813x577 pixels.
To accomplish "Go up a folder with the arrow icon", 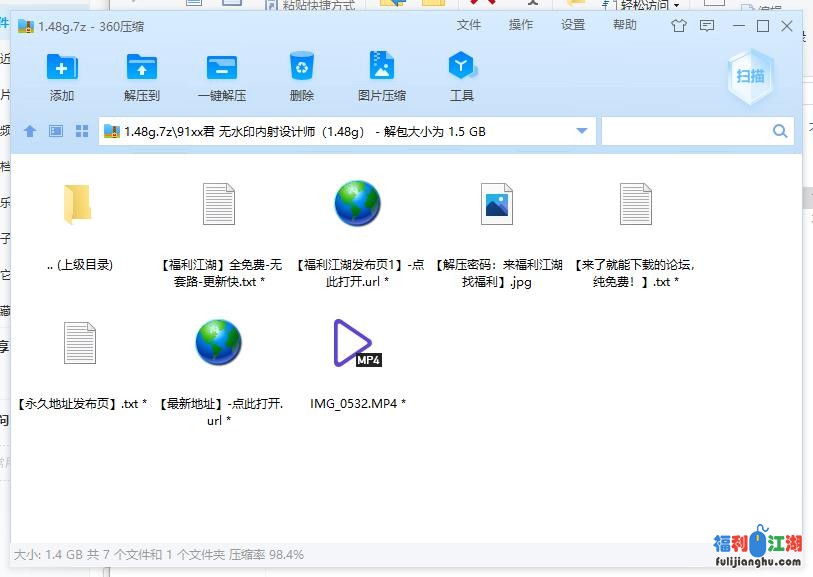I will pos(30,130).
